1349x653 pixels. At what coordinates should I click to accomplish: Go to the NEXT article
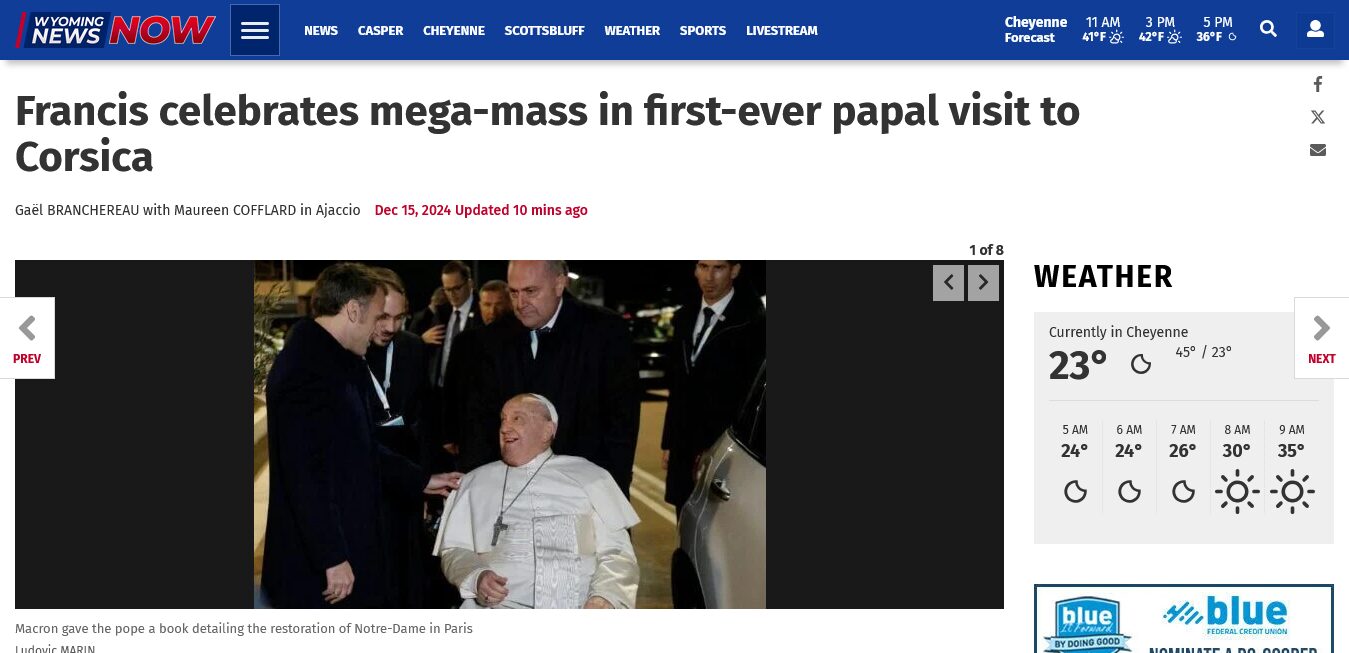[x=1321, y=338]
